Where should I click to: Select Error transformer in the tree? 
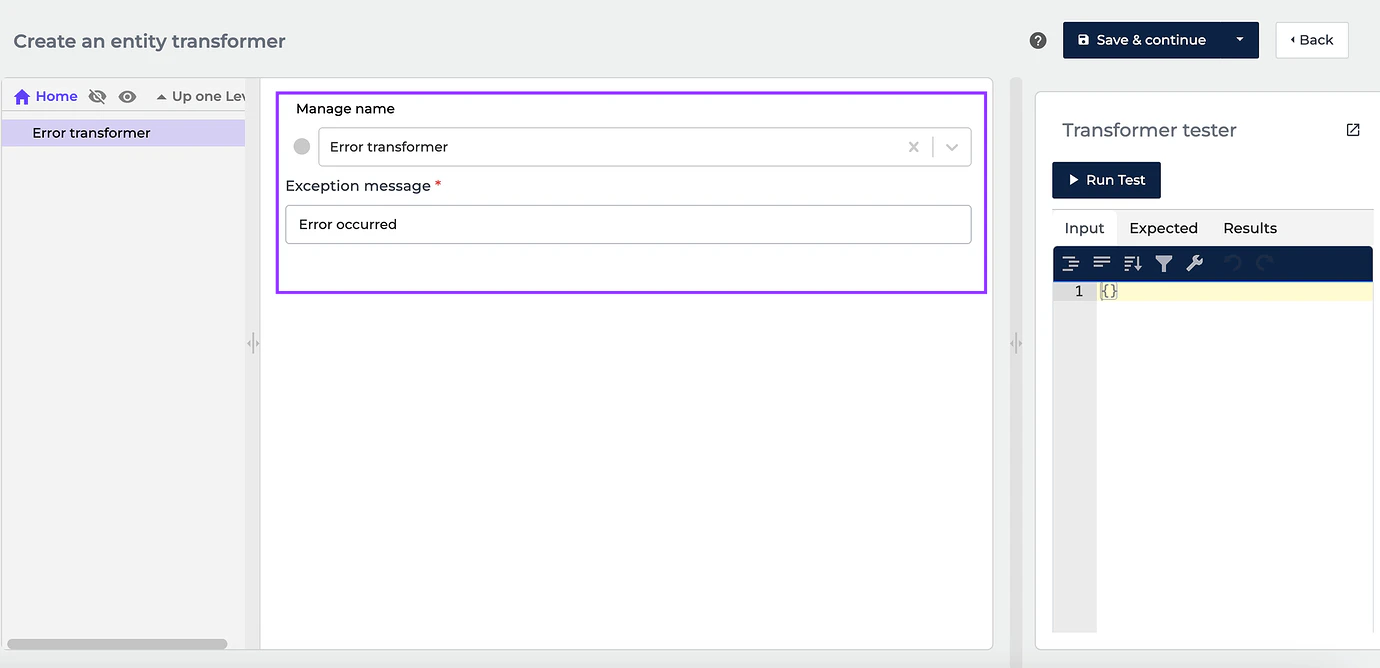click(x=123, y=133)
